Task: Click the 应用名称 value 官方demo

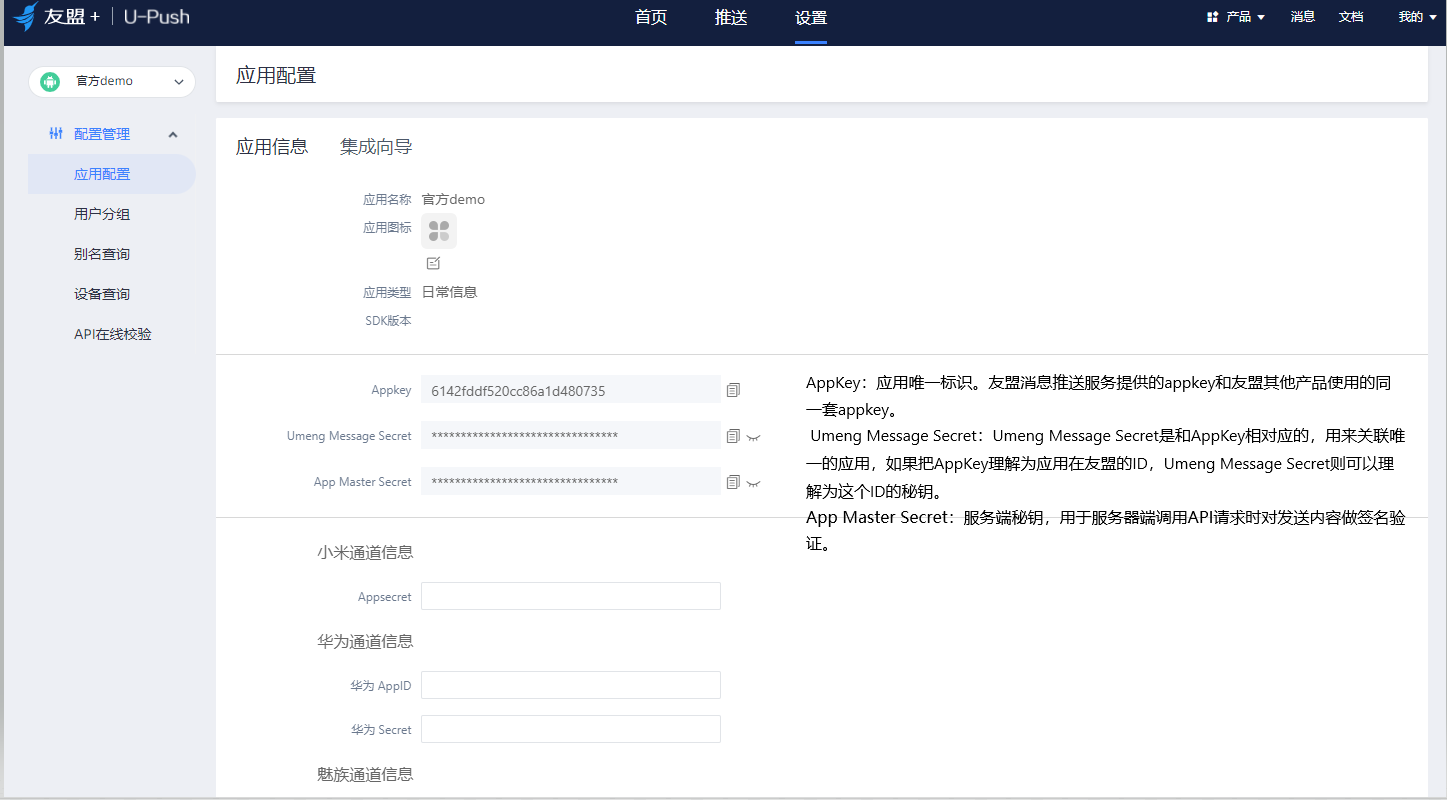Action: (x=453, y=200)
